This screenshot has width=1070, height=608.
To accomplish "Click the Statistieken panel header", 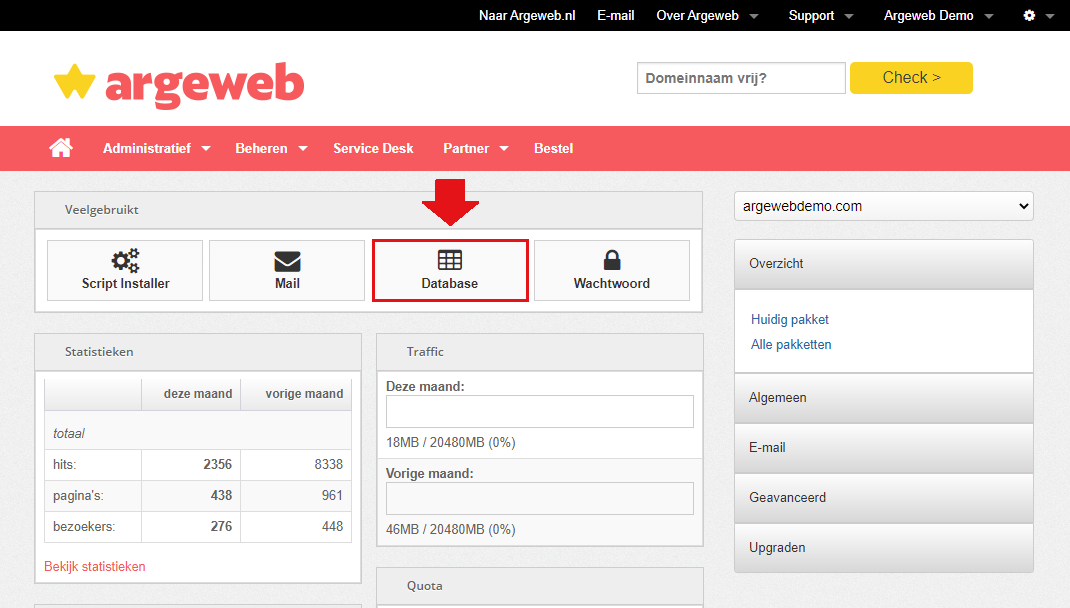I will 198,352.
